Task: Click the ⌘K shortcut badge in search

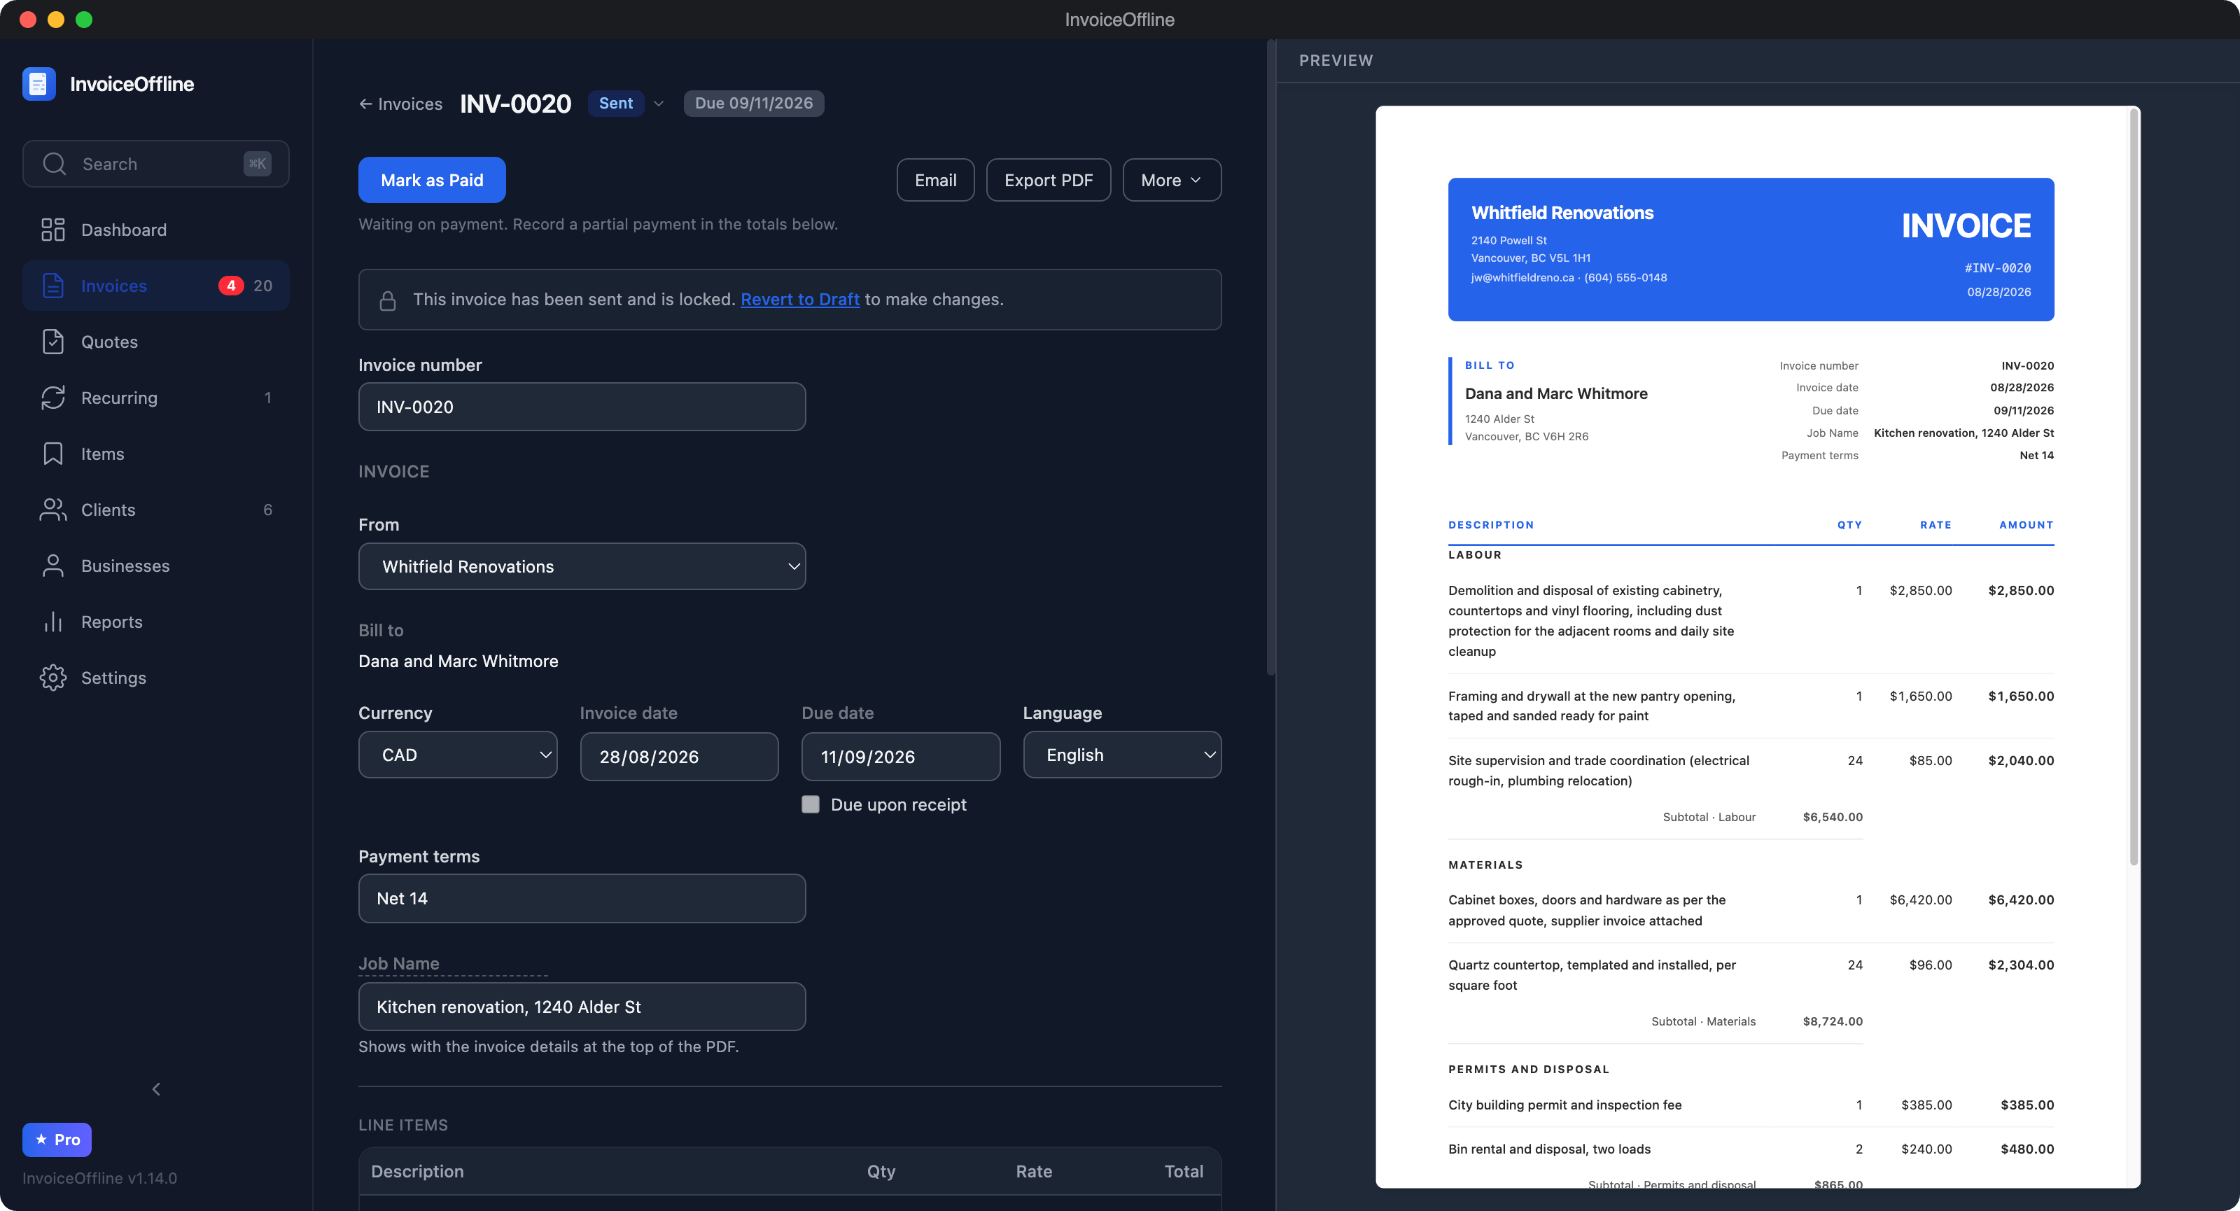Action: click(257, 164)
